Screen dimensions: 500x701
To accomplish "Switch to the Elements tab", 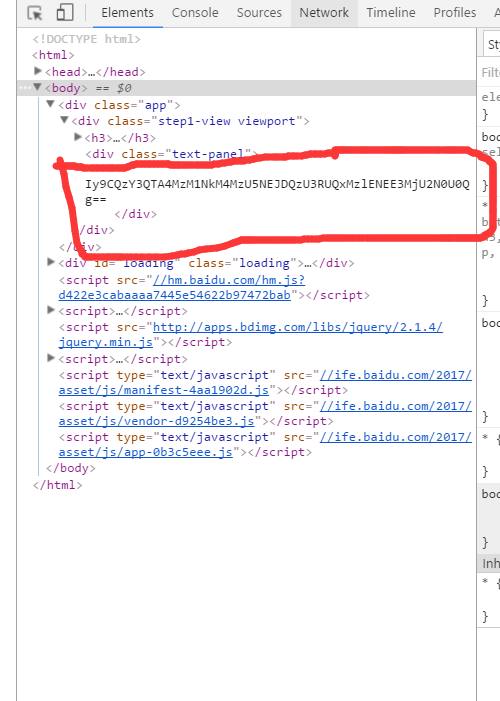I will click(127, 13).
